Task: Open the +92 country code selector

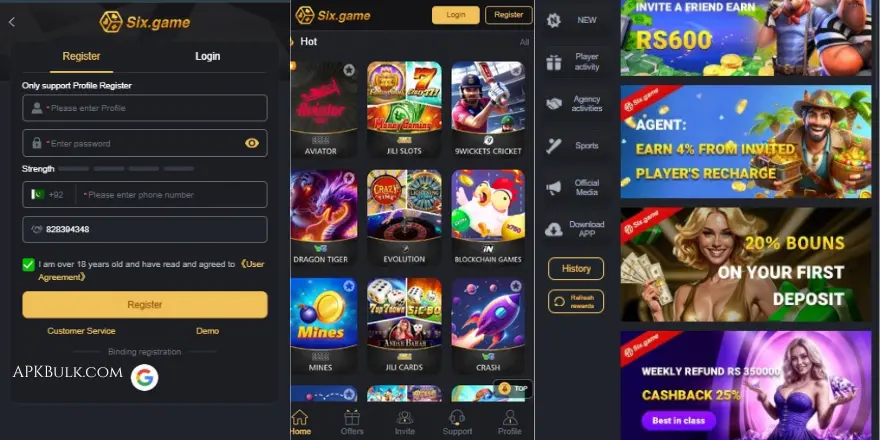Action: click(x=48, y=195)
